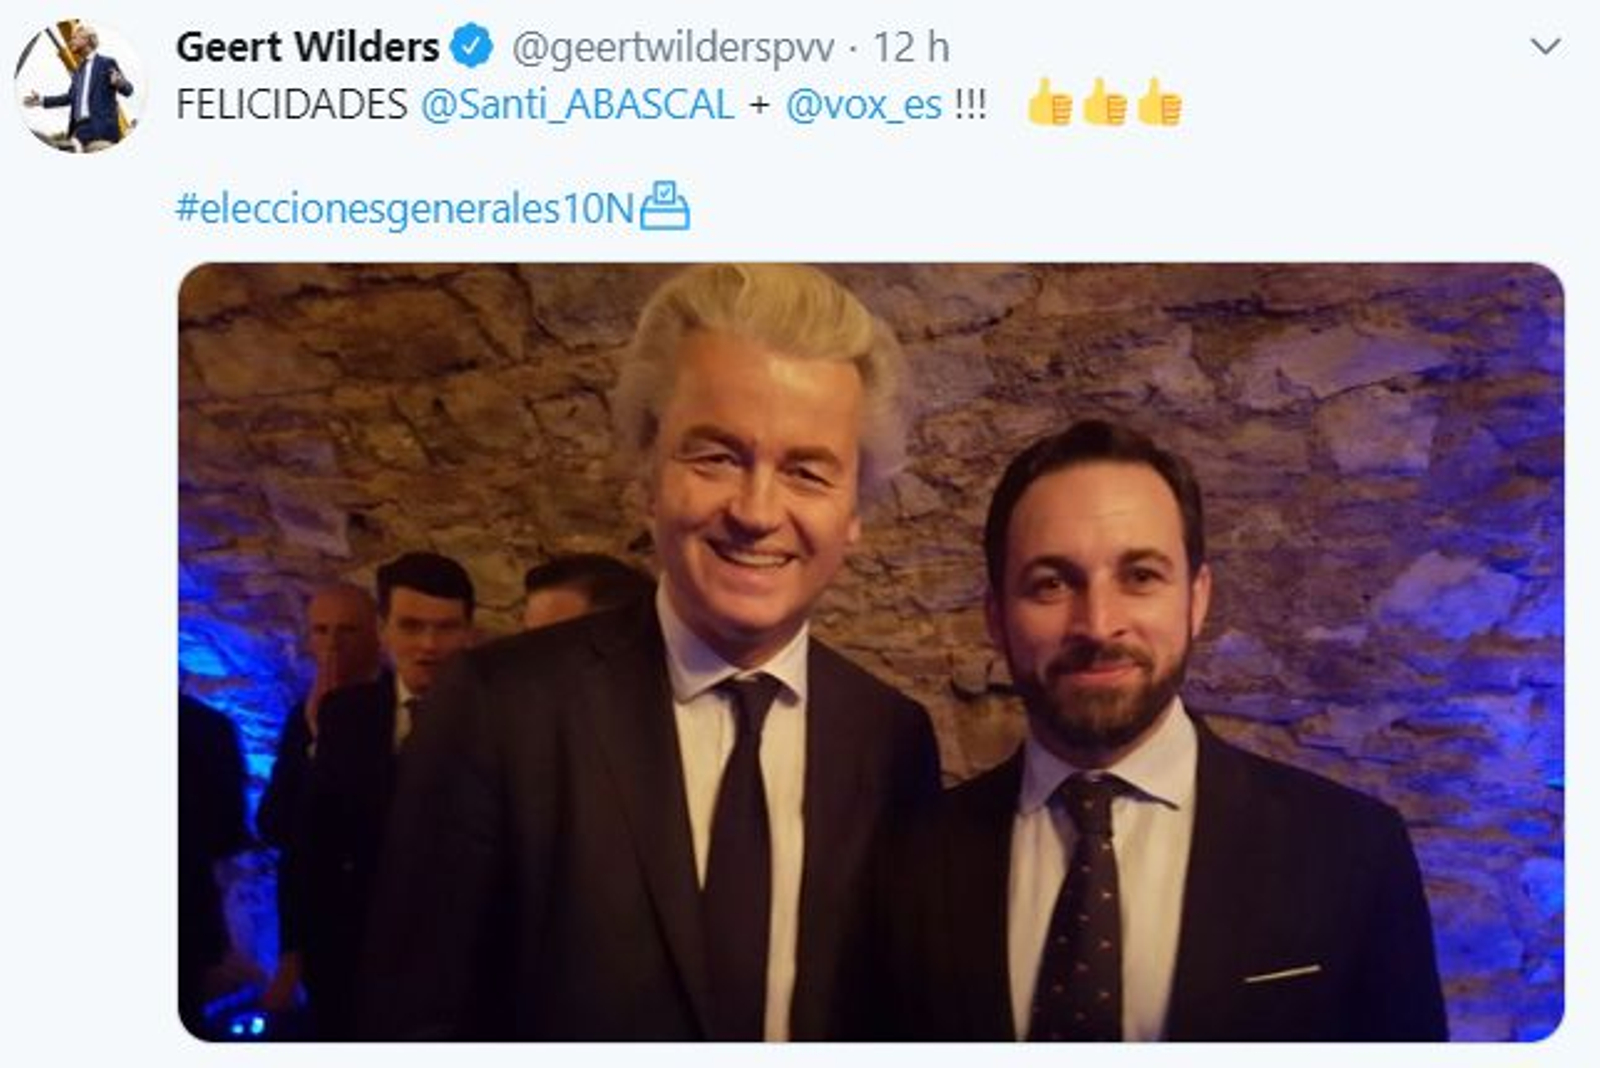This screenshot has height=1068, width=1600.
Task: Click the blue verified badge
Action: pyautogui.click(x=471, y=46)
